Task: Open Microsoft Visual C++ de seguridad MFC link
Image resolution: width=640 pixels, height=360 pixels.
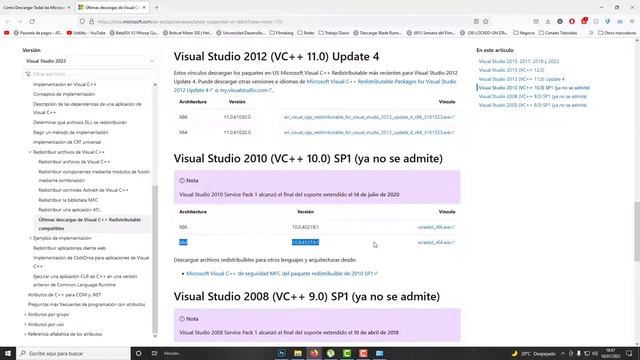Action: [282, 273]
